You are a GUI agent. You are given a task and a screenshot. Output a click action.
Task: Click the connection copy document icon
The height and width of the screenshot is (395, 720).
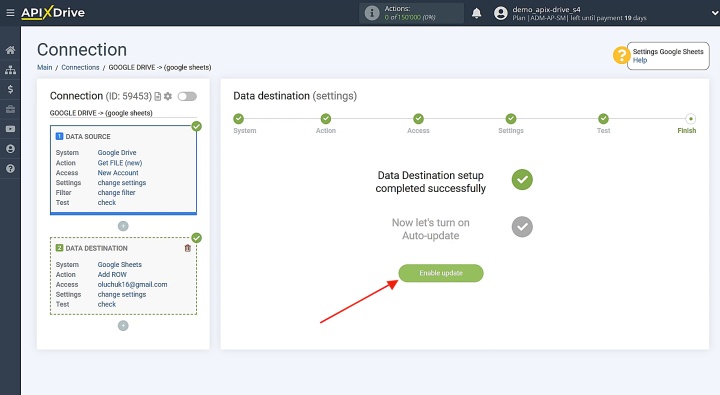coord(158,96)
